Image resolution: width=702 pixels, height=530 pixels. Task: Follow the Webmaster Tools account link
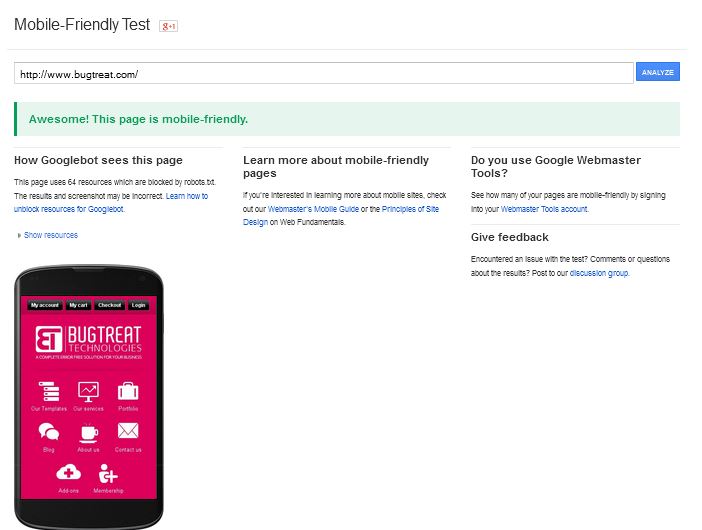point(544,209)
